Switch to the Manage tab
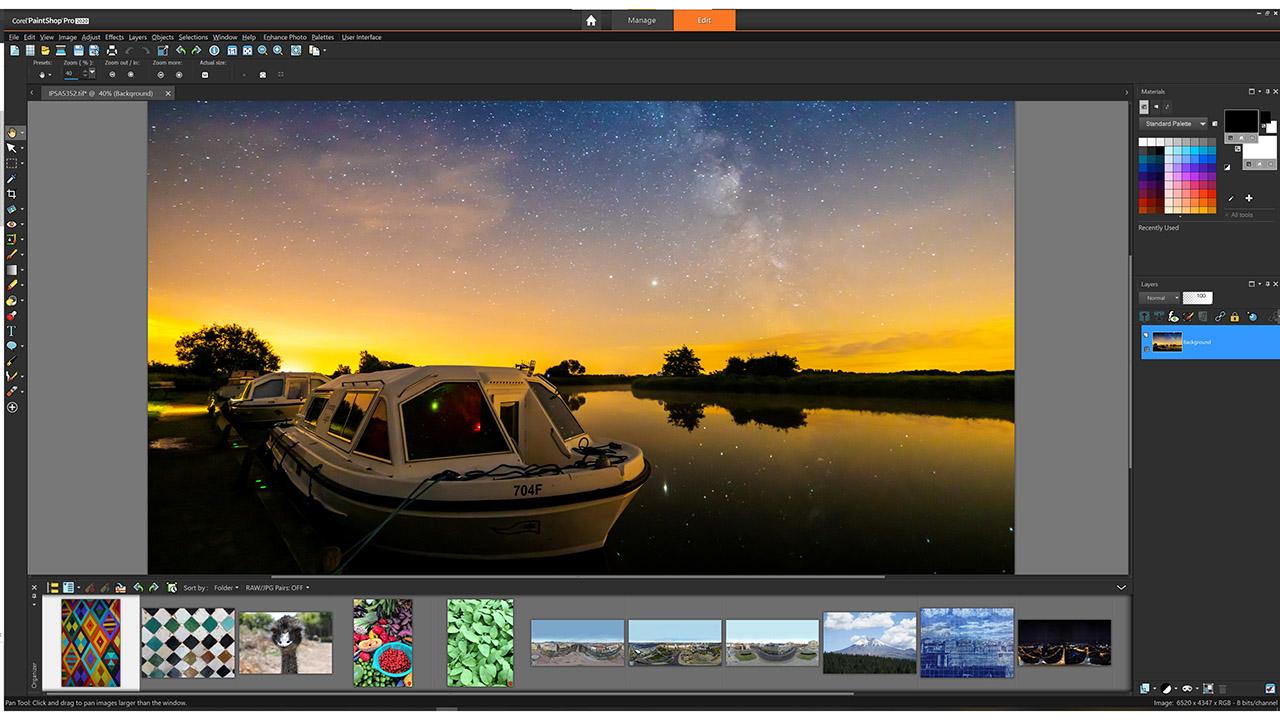Screen dimensions: 1280x720 click(x=641, y=19)
